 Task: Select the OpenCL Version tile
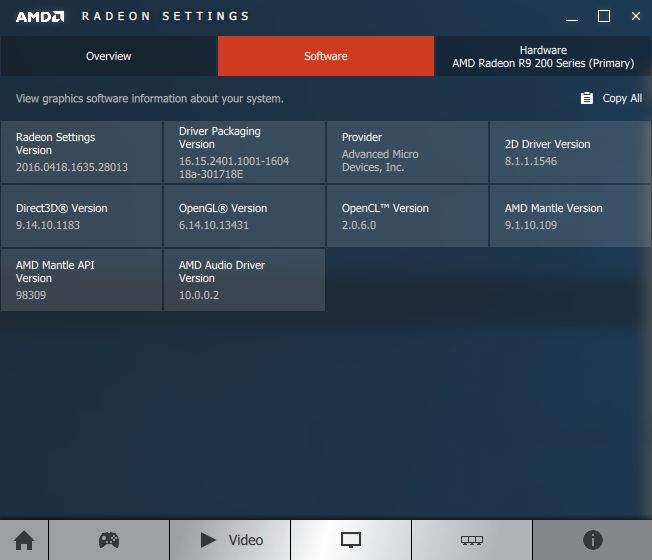point(408,216)
